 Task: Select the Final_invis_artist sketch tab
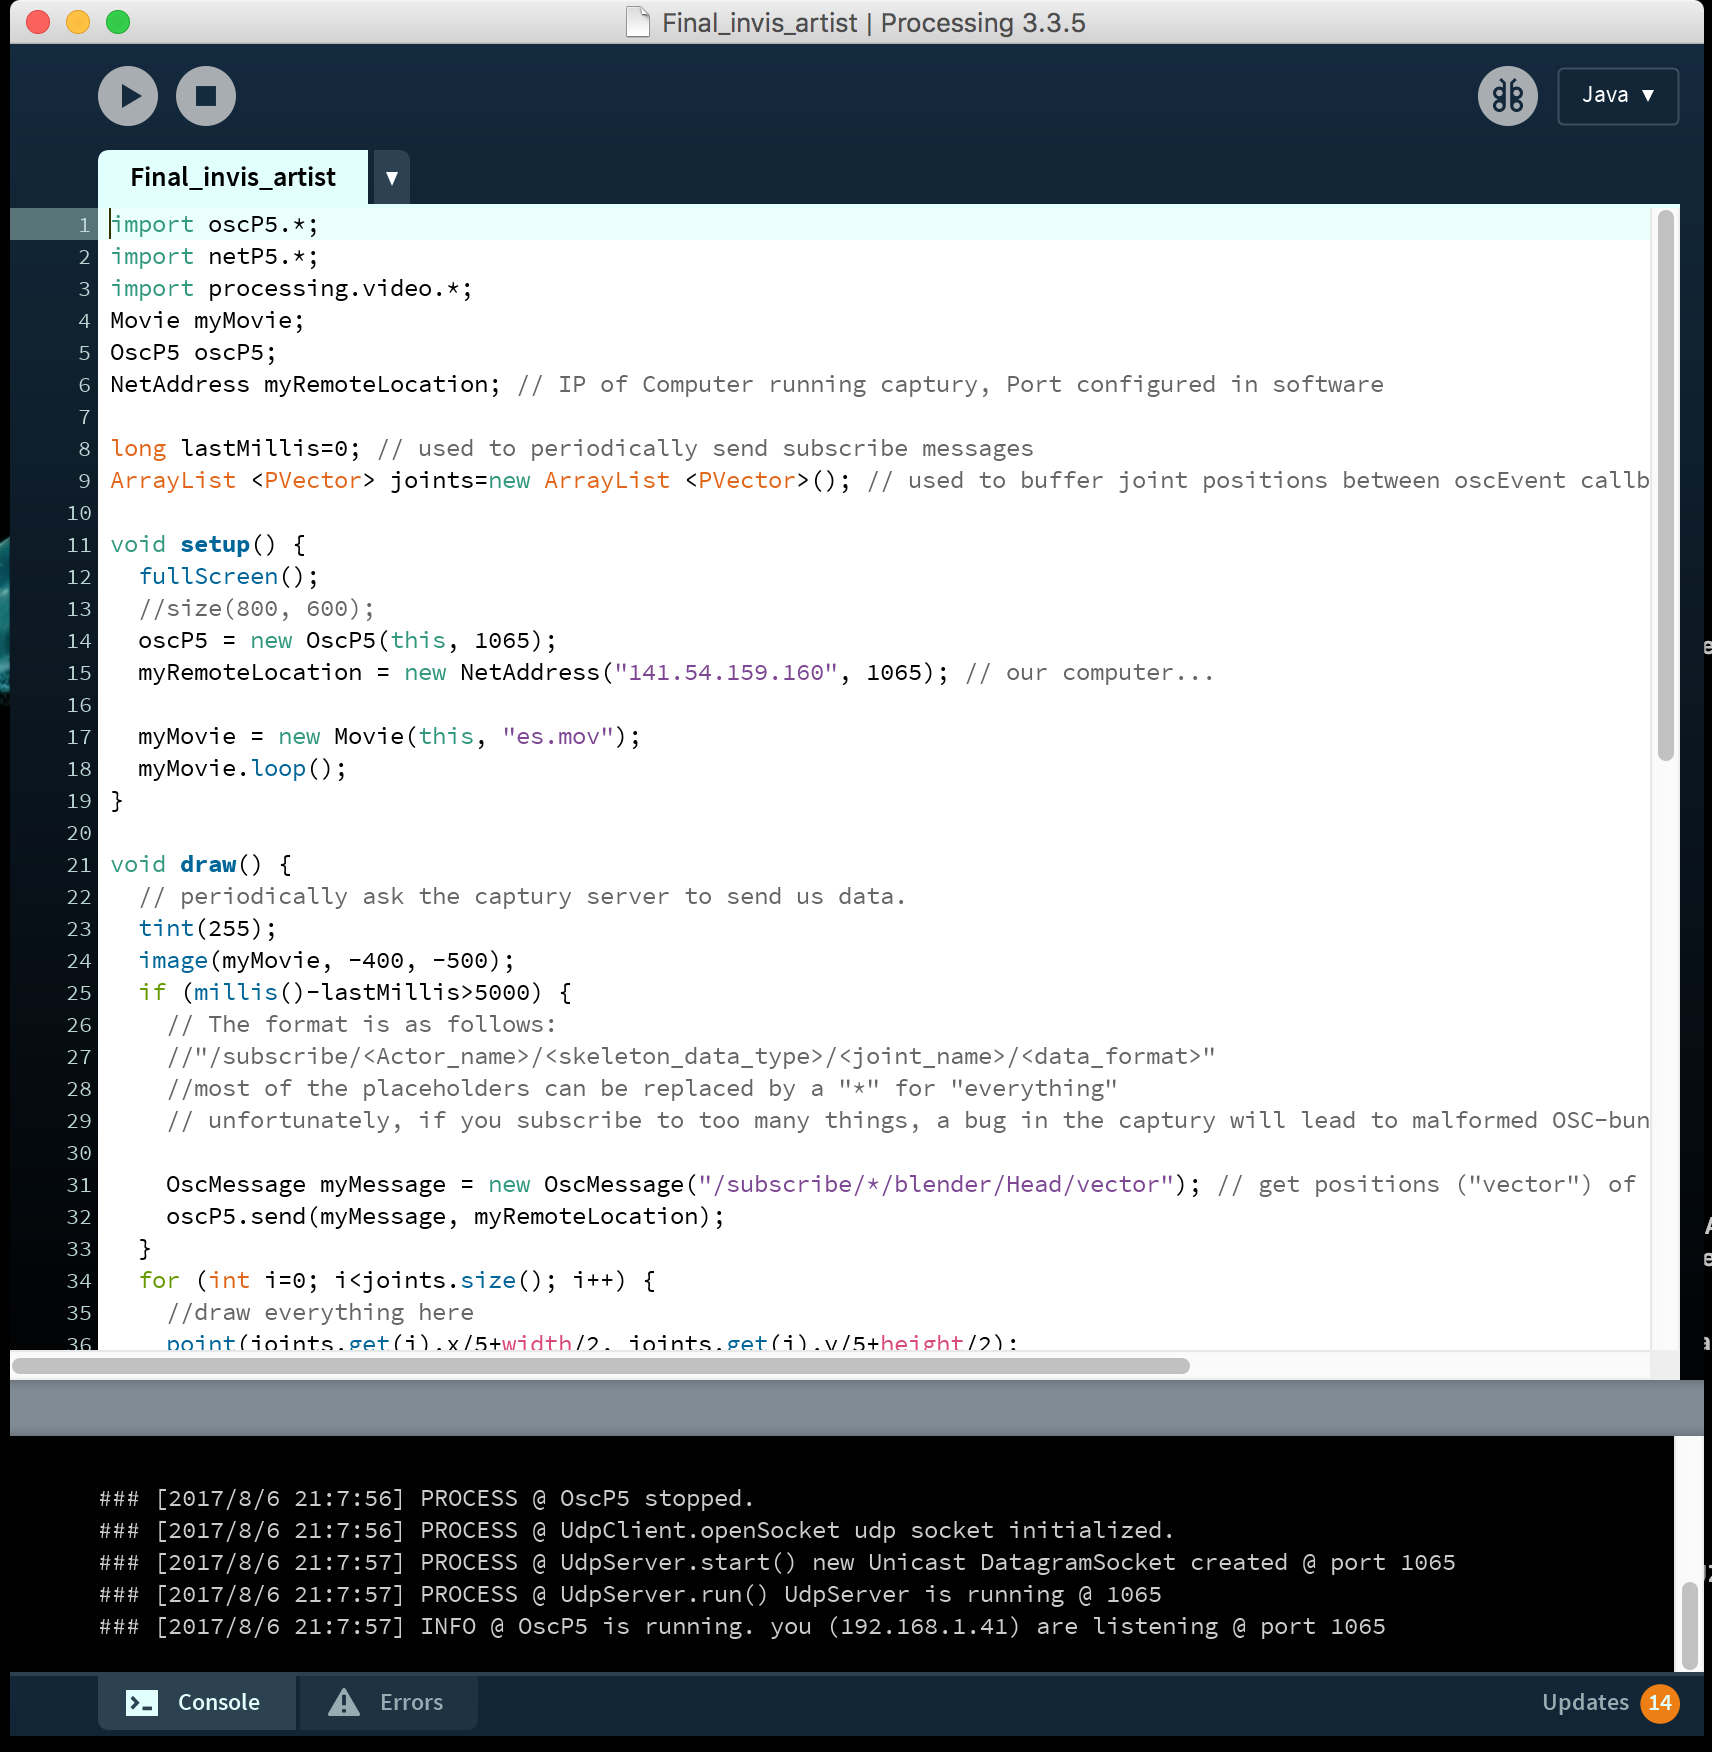233,177
